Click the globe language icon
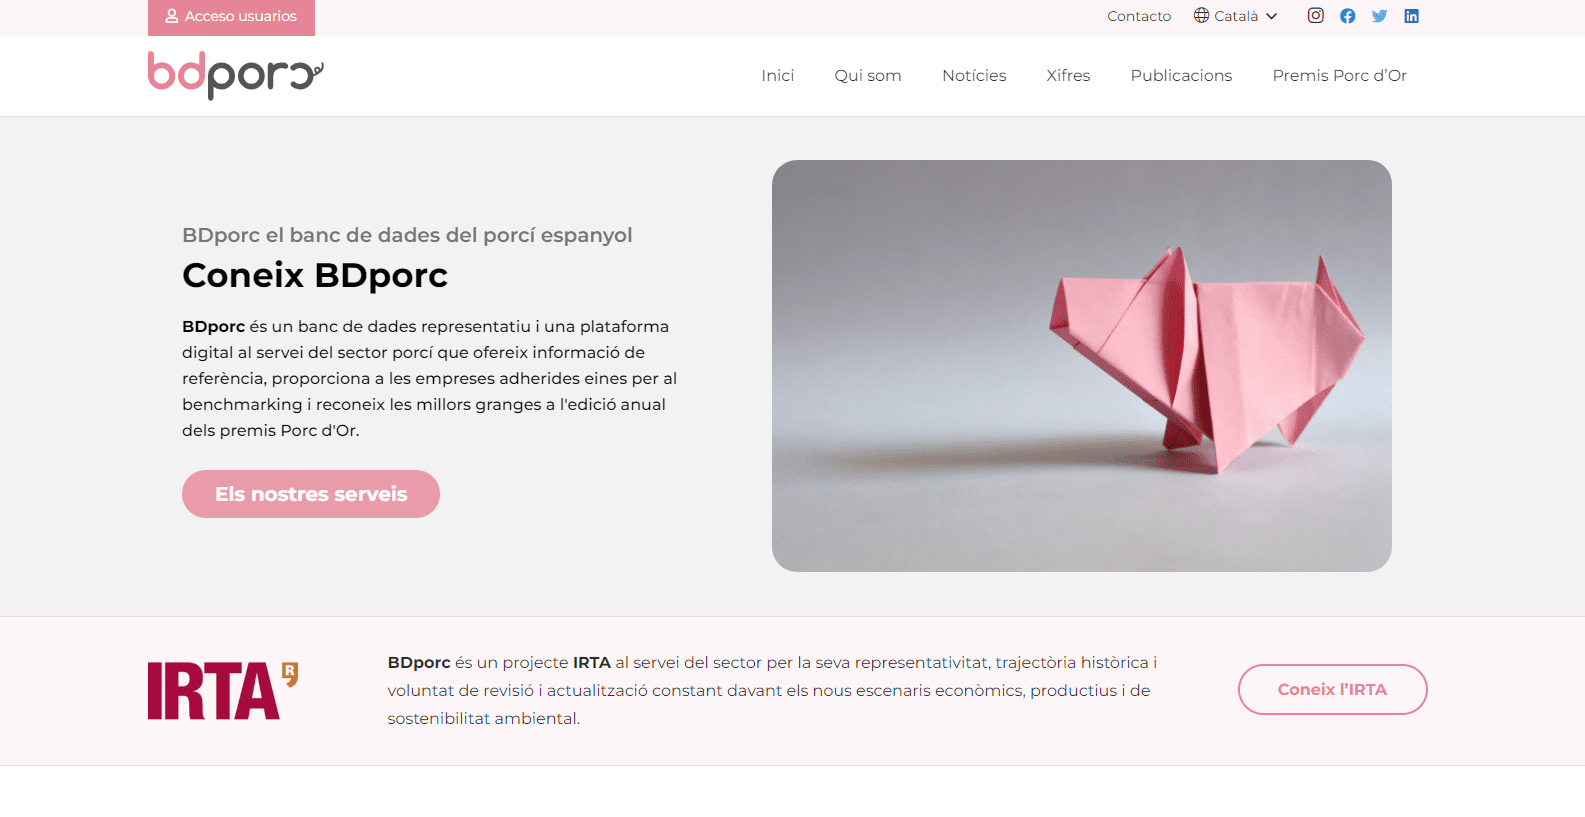This screenshot has height=817, width=1585. point(1202,16)
